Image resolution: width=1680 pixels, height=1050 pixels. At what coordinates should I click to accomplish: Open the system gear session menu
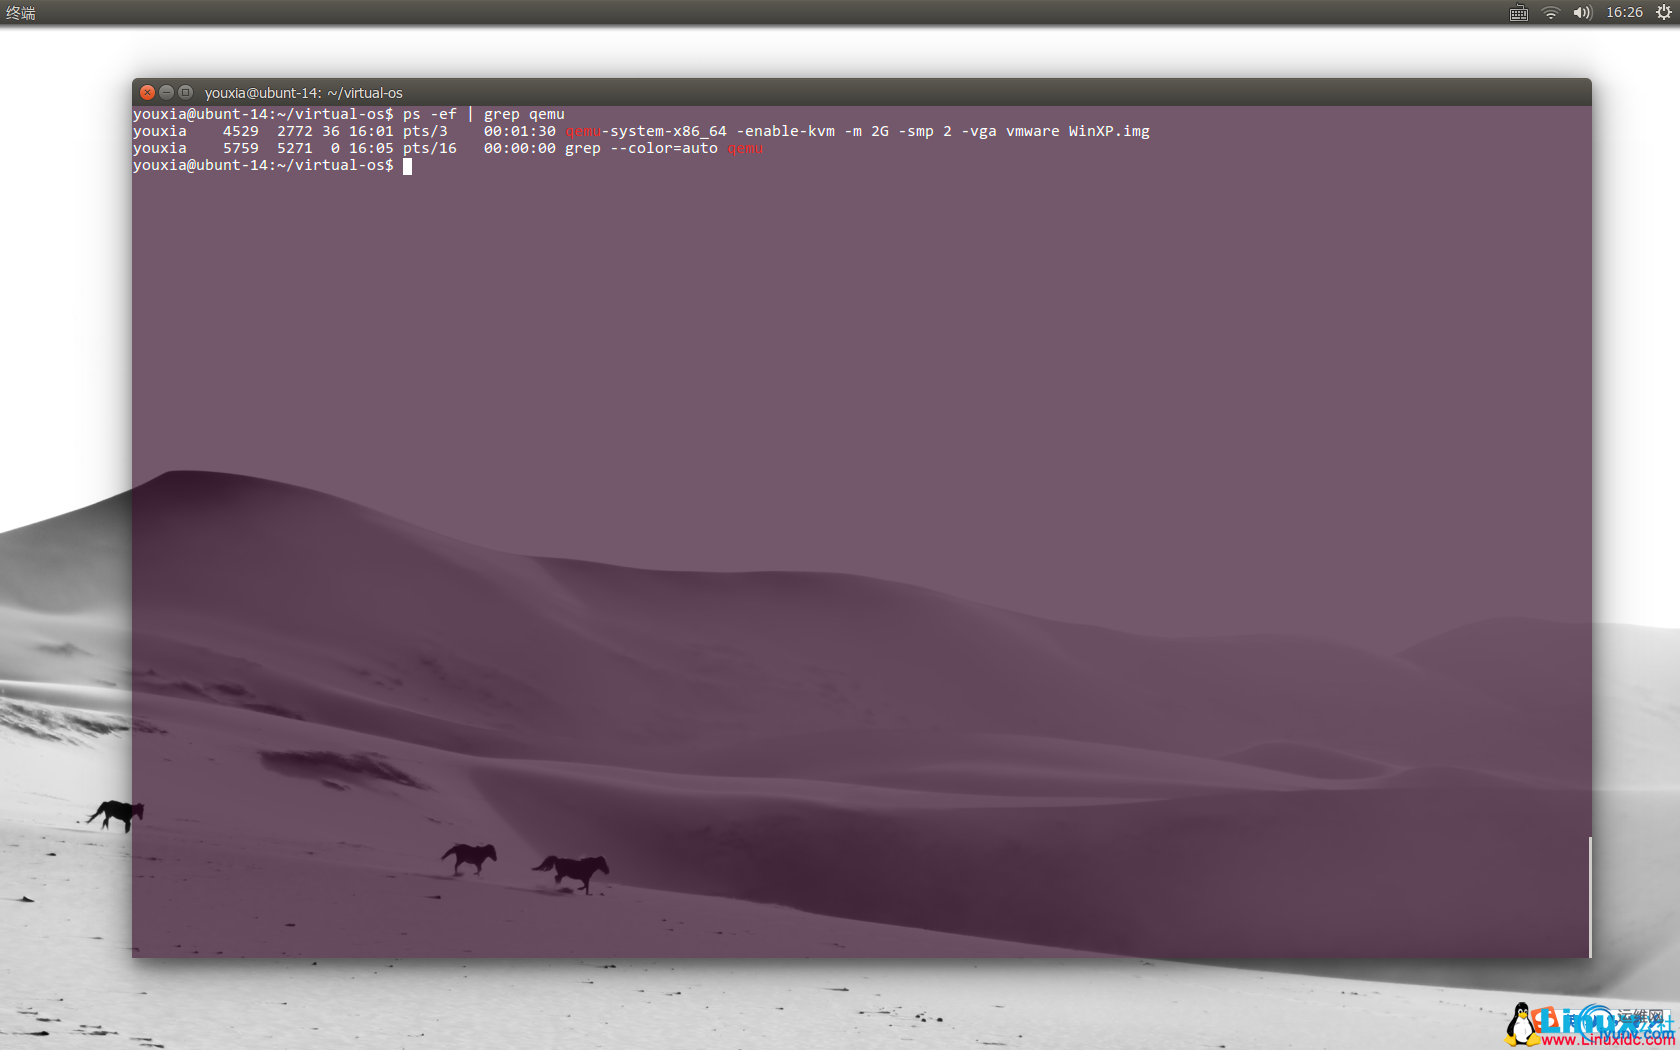[x=1664, y=13]
